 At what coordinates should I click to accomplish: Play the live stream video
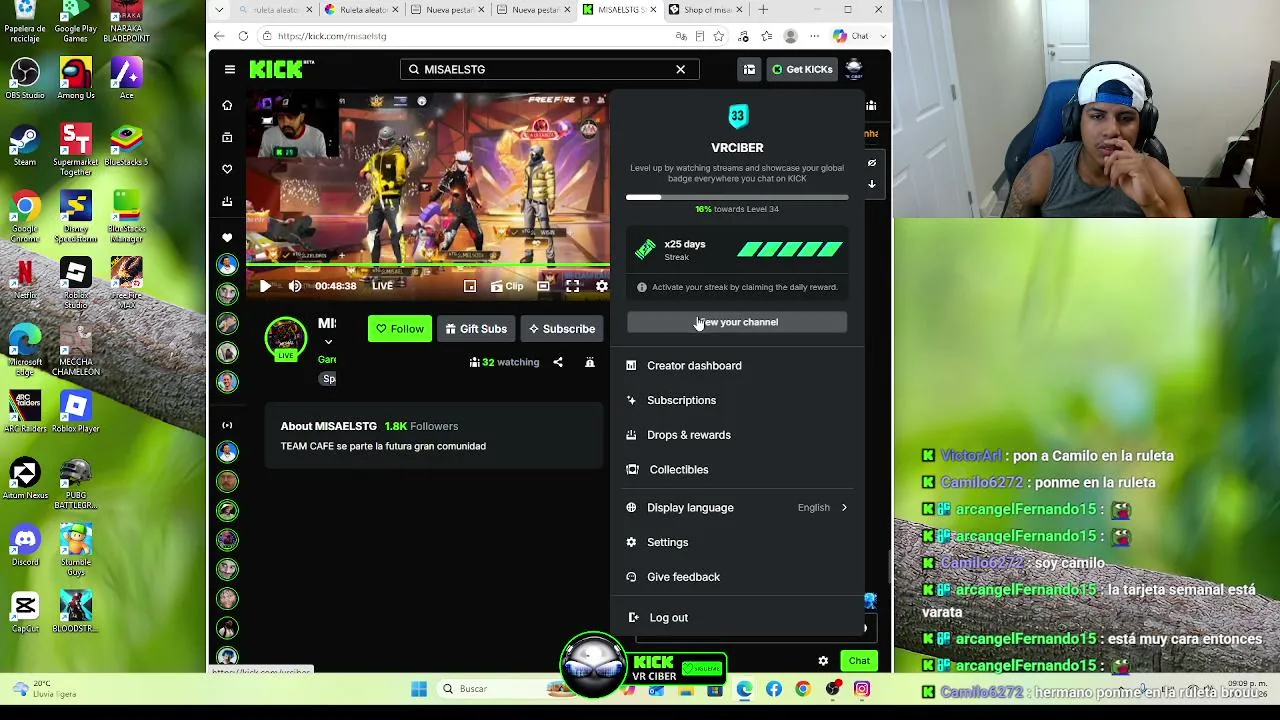point(265,286)
